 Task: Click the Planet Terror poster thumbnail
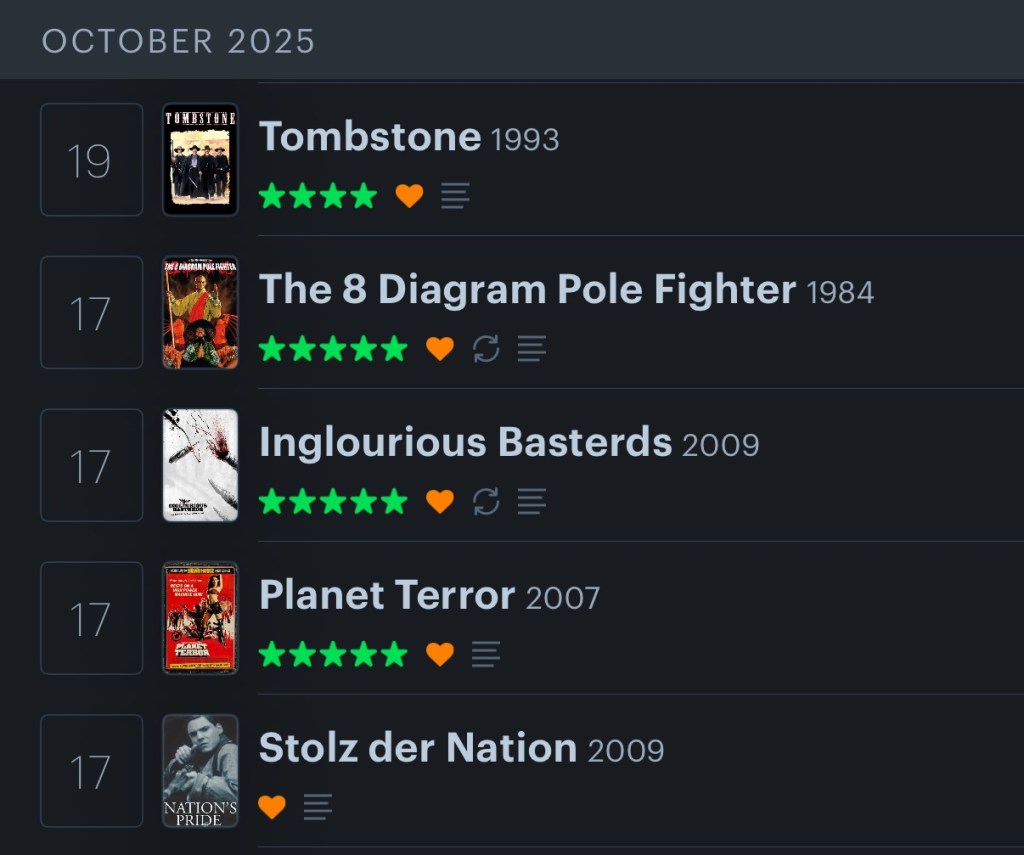pyautogui.click(x=201, y=618)
